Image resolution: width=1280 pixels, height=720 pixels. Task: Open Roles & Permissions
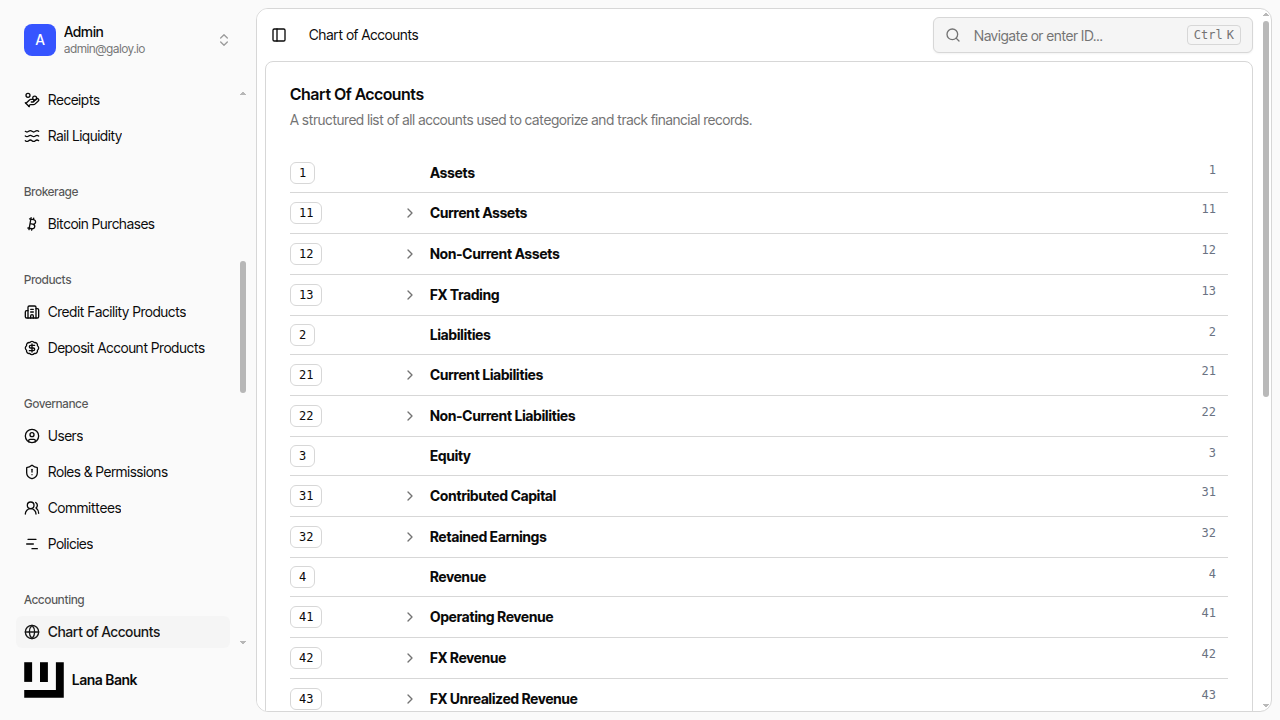point(123,472)
